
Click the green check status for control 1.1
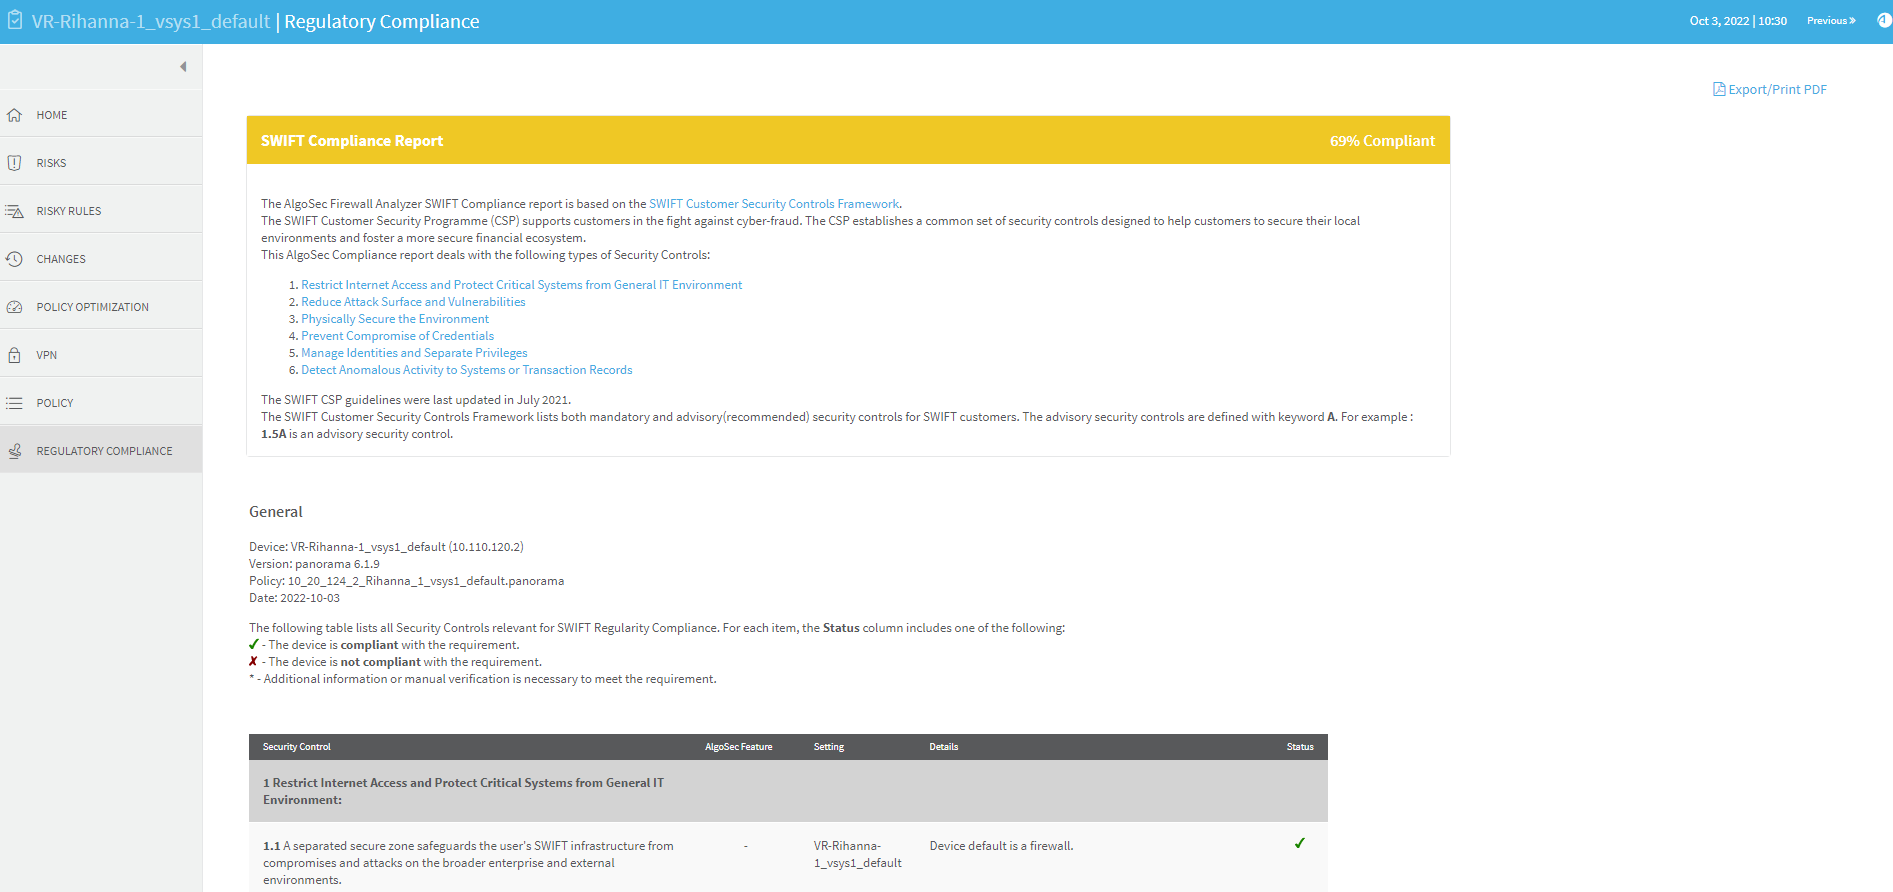point(1299,843)
